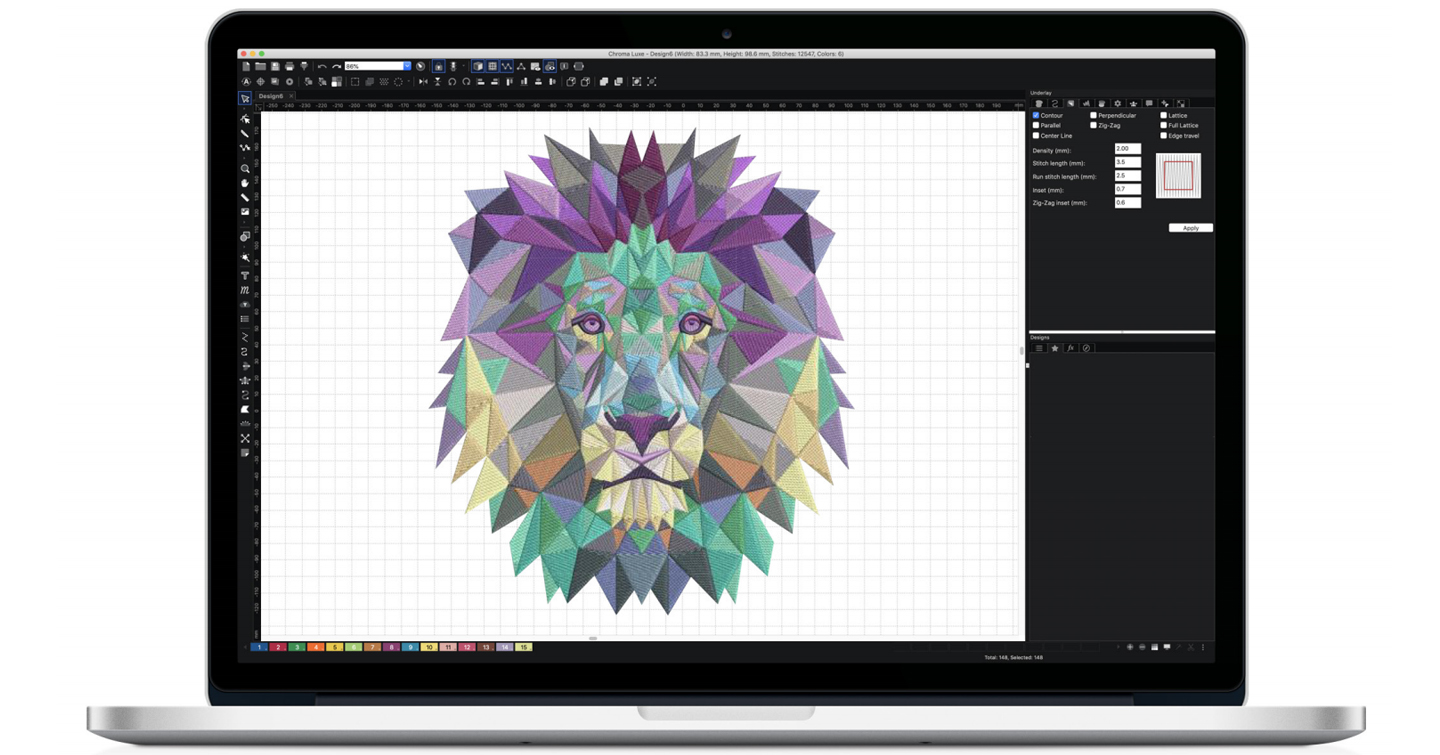Check the Full Lattice option
The height and width of the screenshot is (755, 1440).
[x=1164, y=126]
